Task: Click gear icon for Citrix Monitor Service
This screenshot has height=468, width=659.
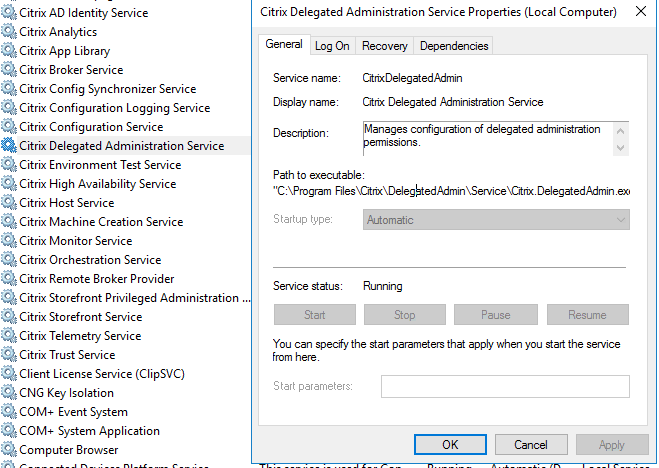Action: (x=9, y=241)
